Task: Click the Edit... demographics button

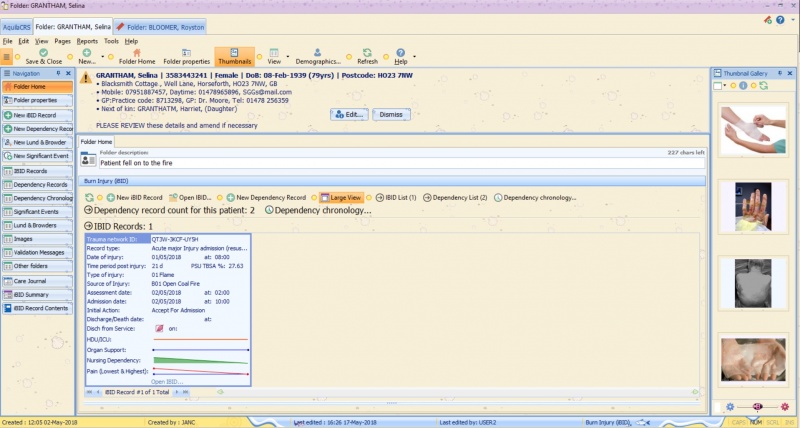Action: (x=349, y=115)
